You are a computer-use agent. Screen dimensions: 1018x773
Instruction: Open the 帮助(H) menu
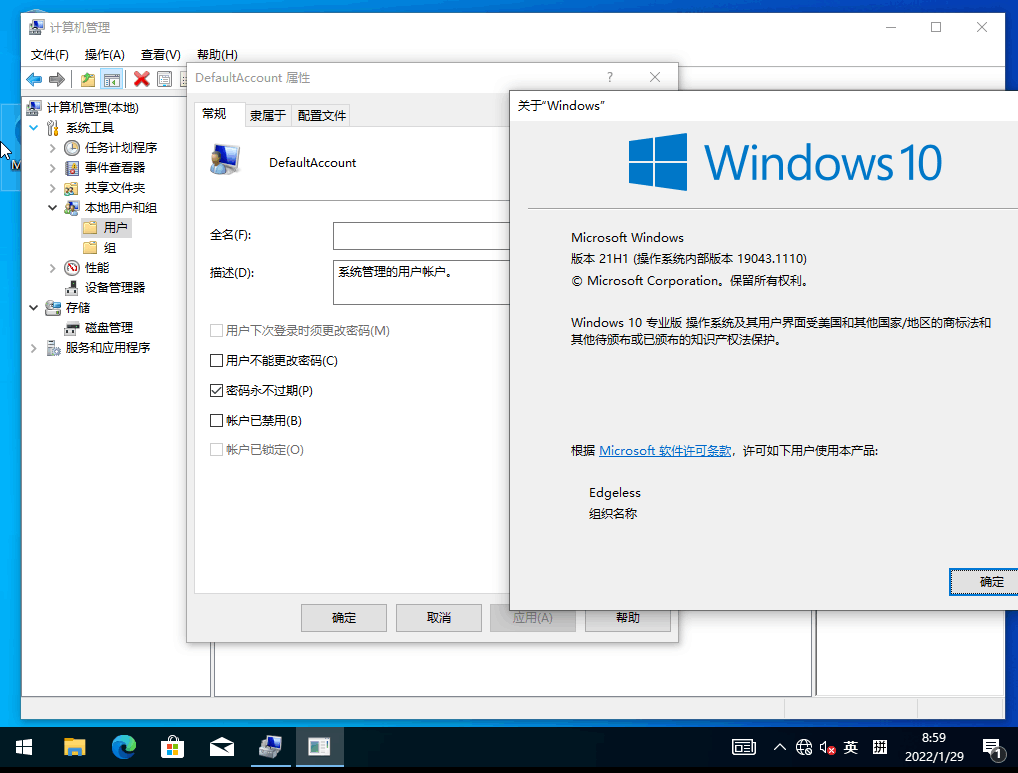[217, 55]
